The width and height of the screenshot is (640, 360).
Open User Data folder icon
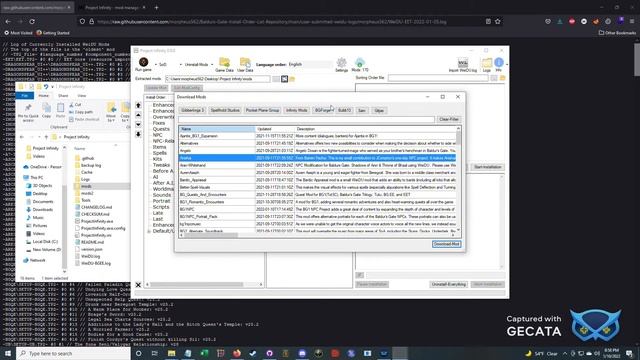(245, 62)
